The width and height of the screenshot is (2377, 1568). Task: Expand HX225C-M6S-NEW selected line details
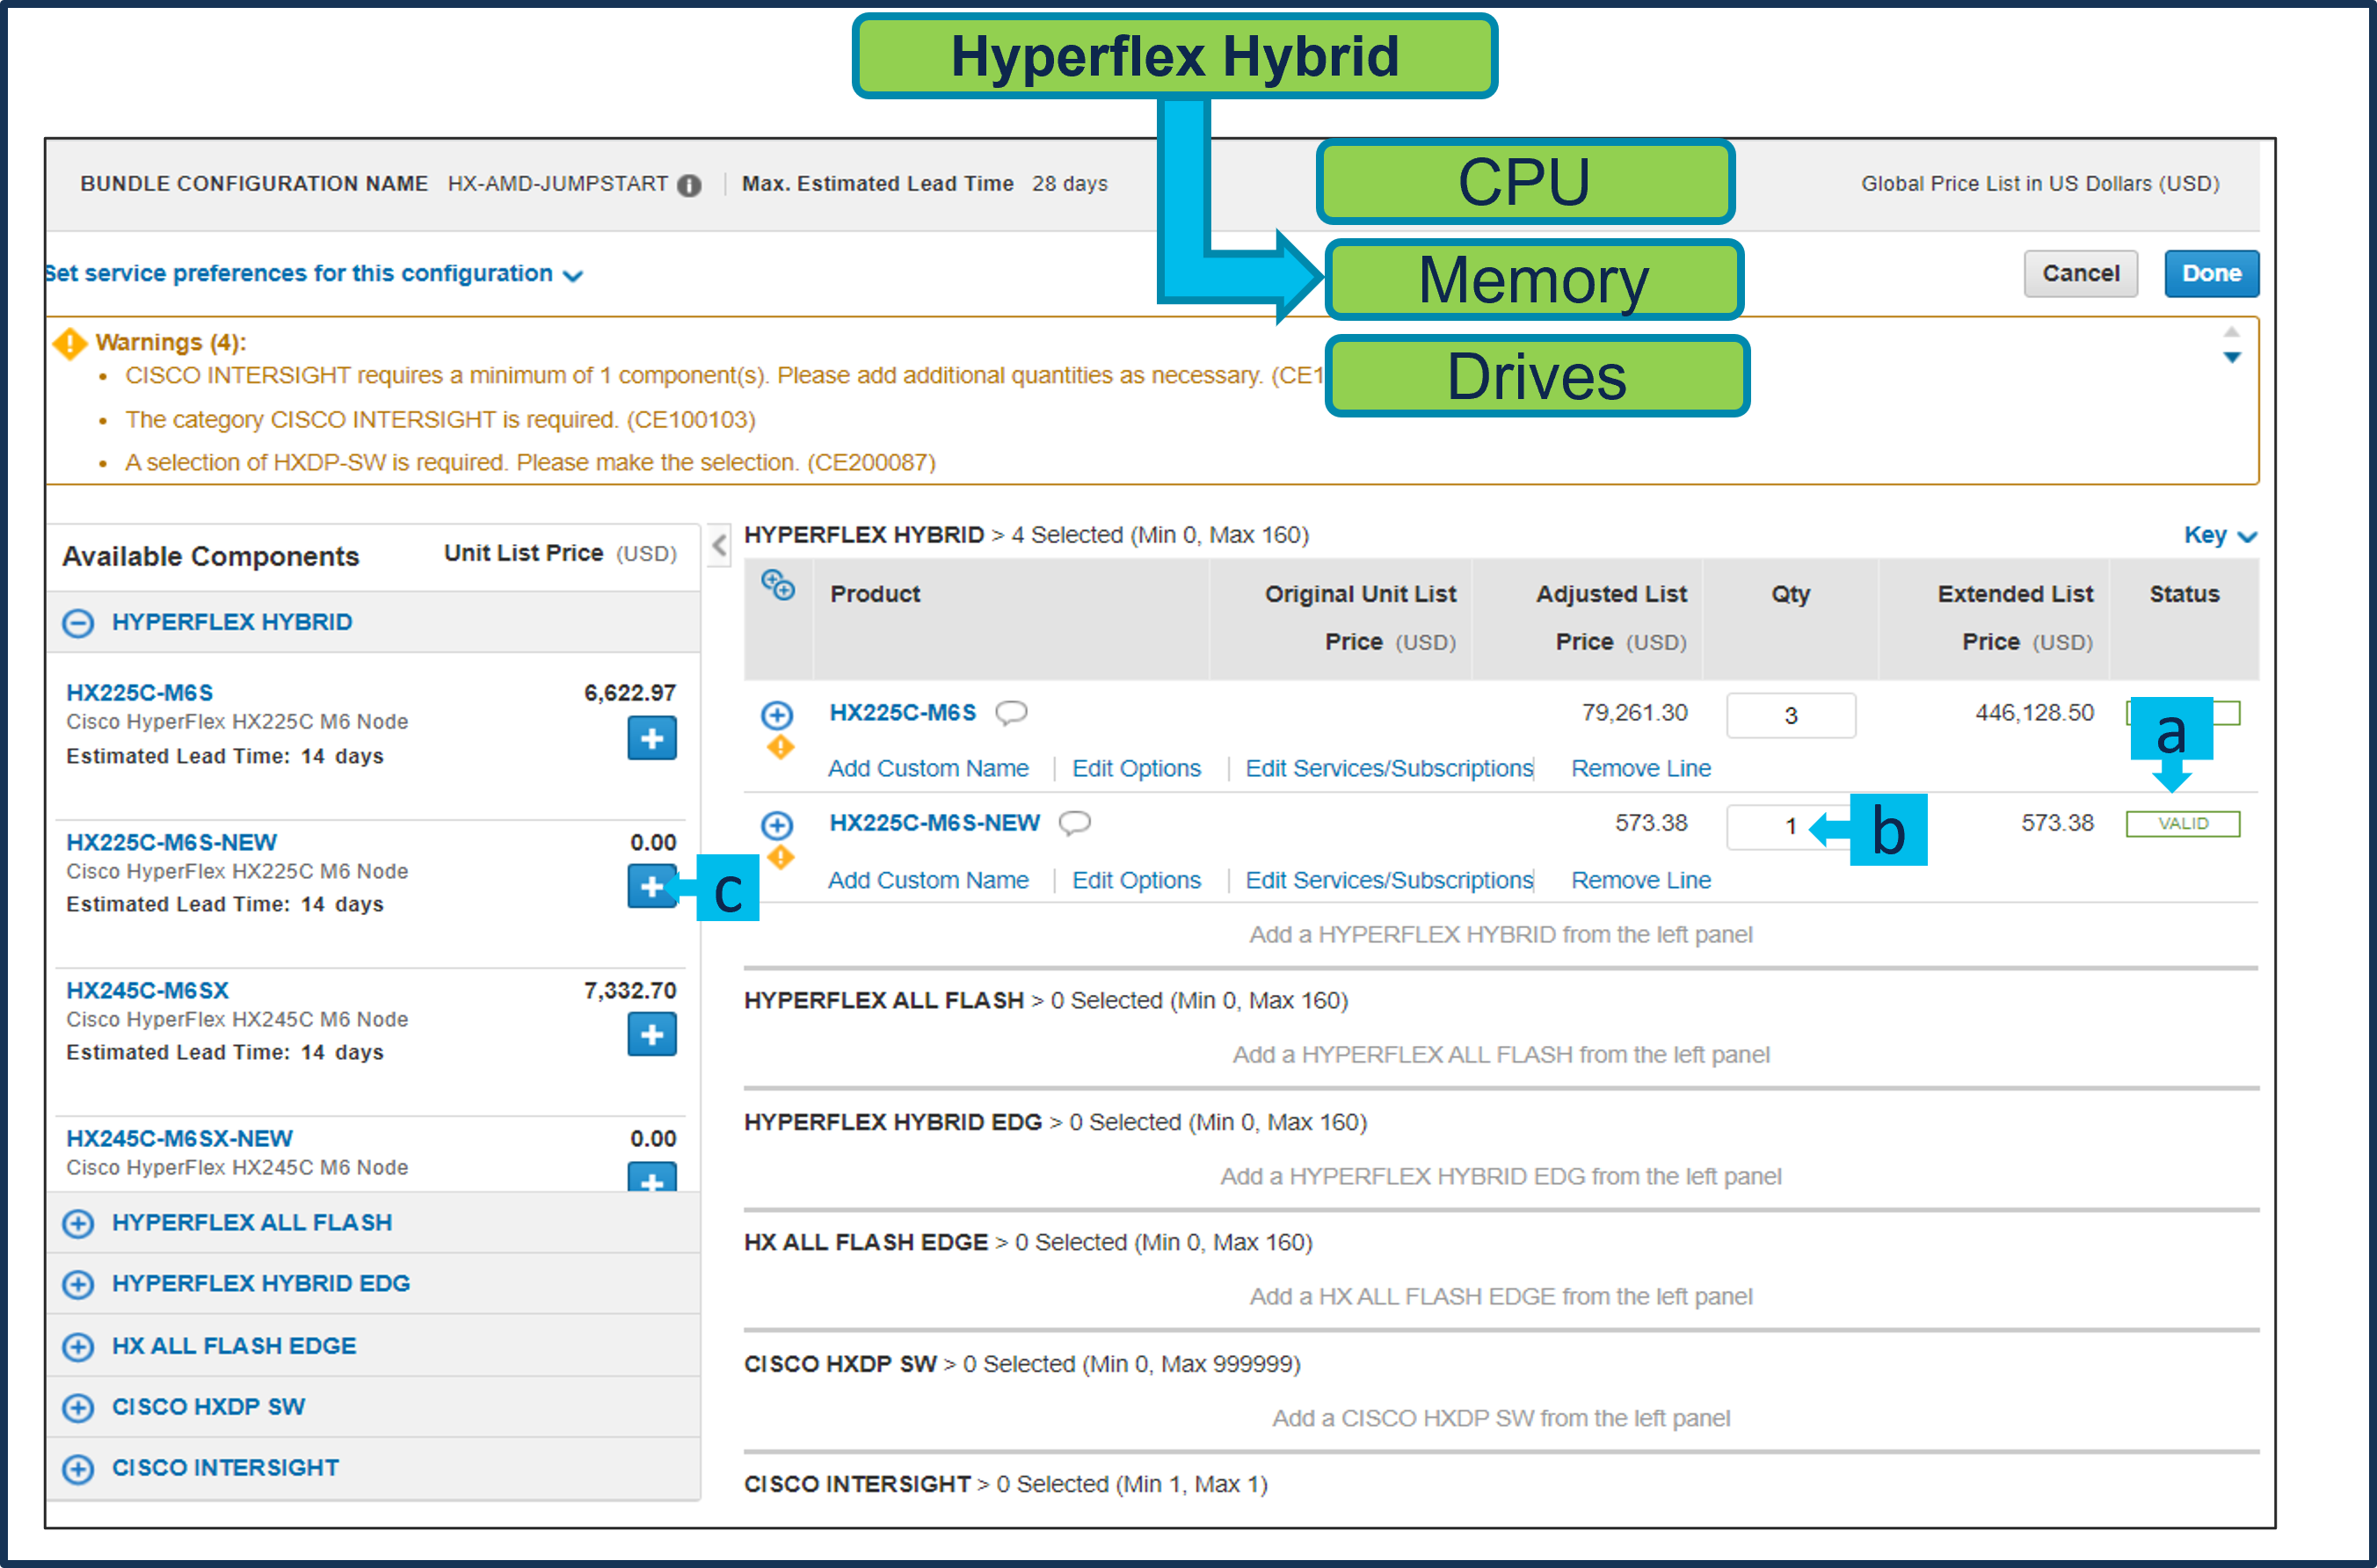(x=777, y=825)
